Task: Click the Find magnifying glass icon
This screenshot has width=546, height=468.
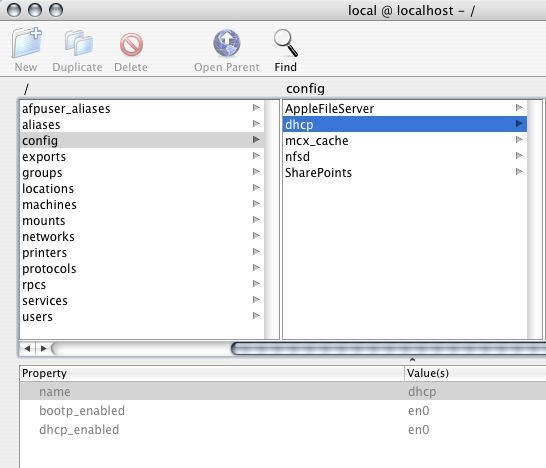Action: tap(286, 43)
